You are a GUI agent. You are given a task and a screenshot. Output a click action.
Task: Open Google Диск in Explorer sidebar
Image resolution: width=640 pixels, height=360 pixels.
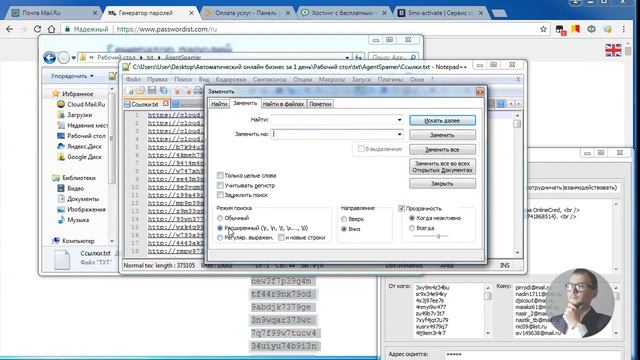pyautogui.click(x=79, y=157)
